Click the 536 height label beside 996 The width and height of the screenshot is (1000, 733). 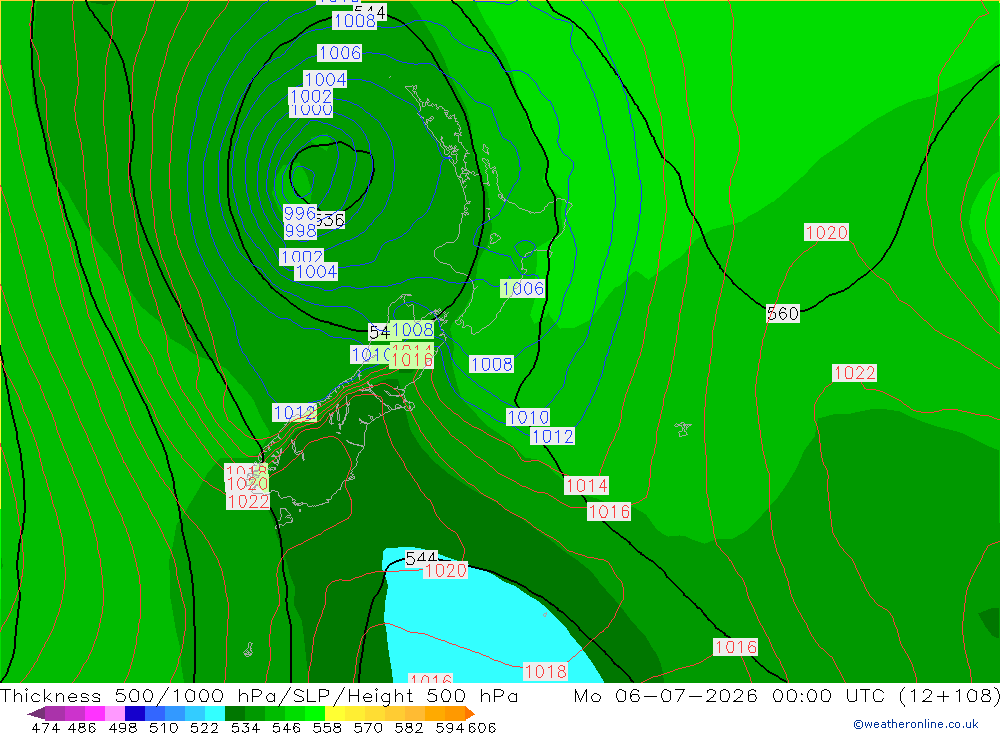point(330,221)
